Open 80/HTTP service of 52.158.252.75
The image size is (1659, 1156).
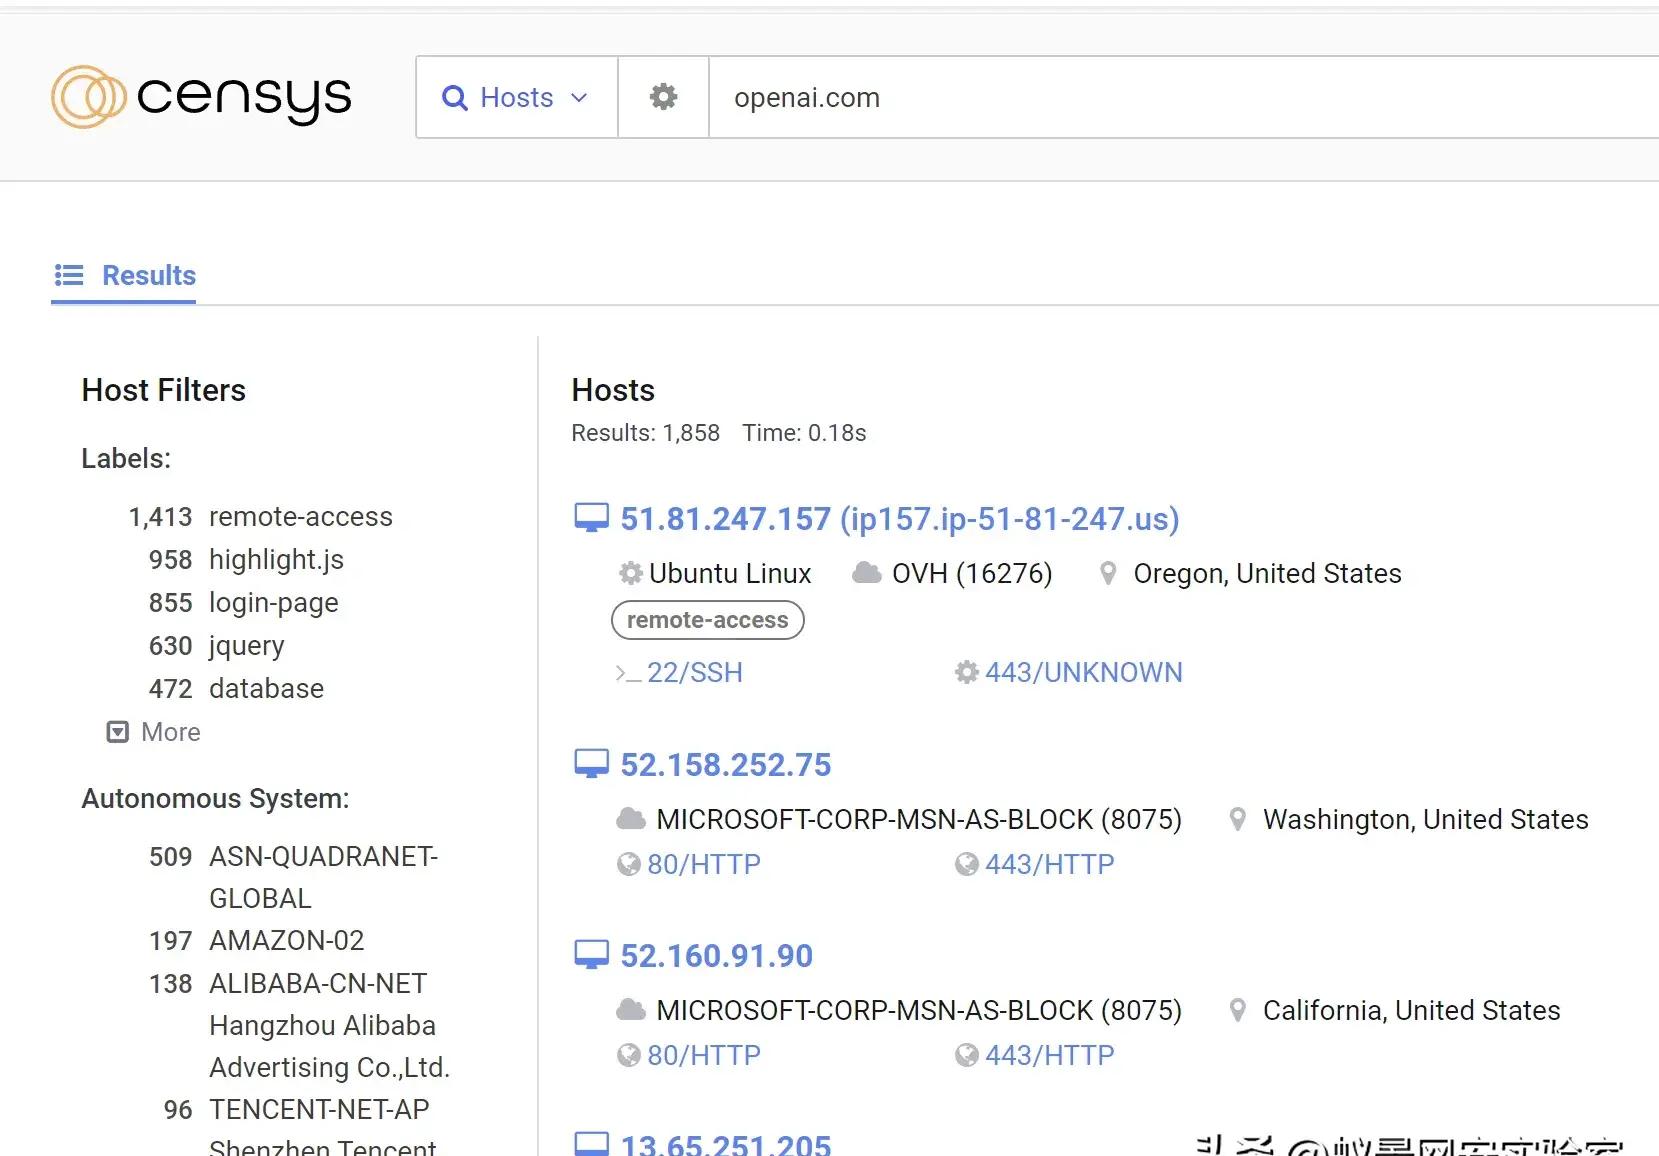704,864
